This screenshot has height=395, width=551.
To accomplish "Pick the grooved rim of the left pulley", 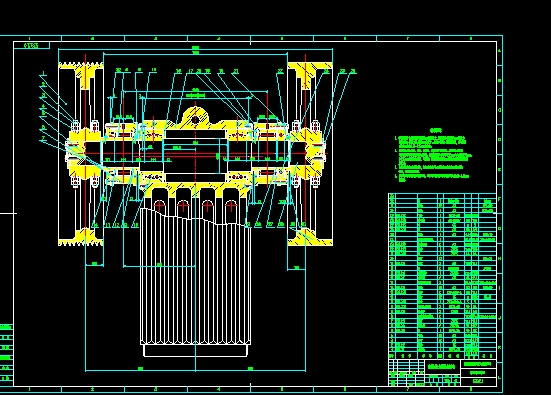I will 80,65.
